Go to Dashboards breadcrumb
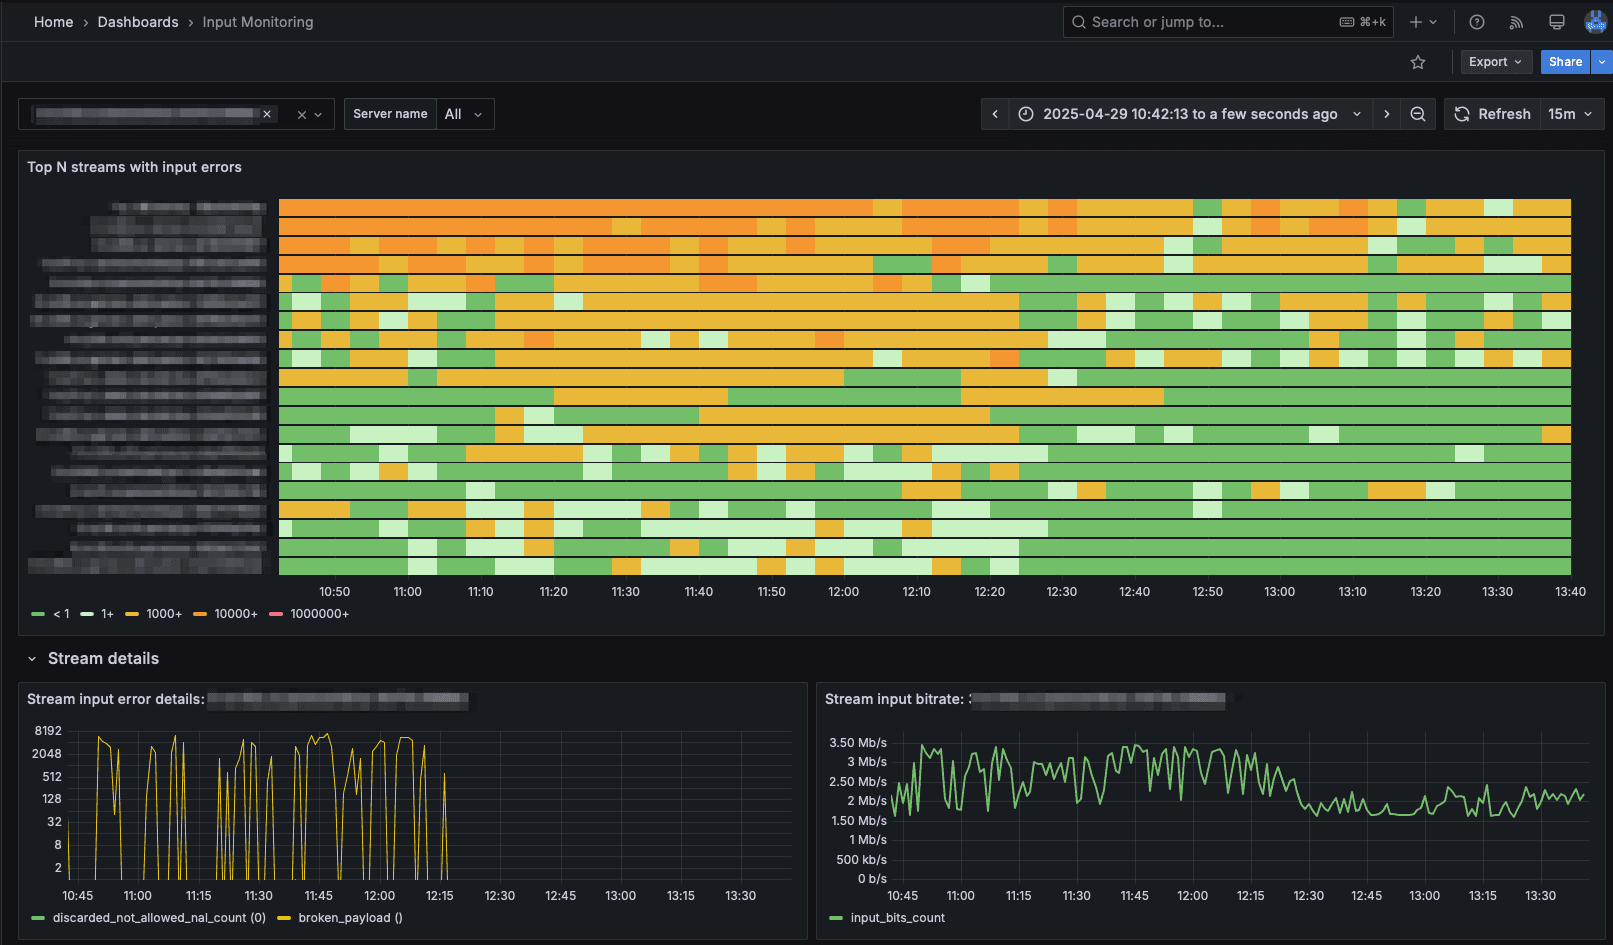This screenshot has height=945, width=1613. coord(138,22)
